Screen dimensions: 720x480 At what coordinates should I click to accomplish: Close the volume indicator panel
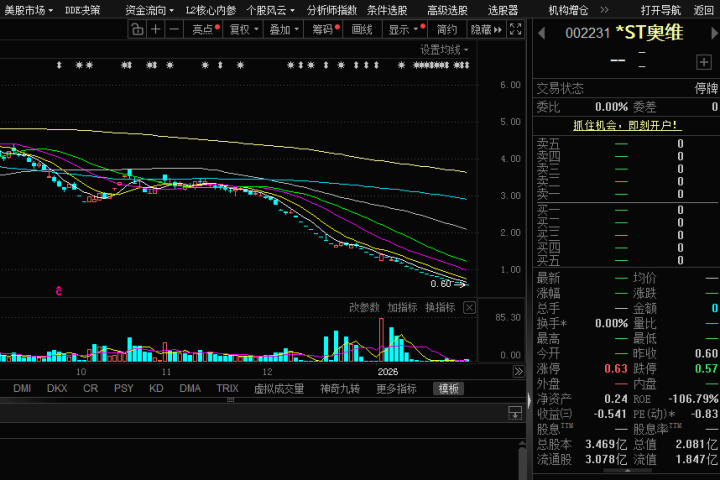pos(469,307)
